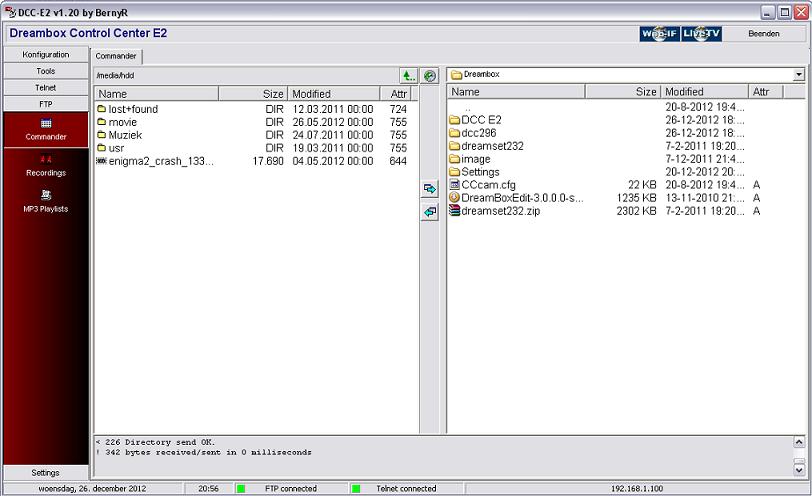Click the green Telnet connected indicator

356,488
